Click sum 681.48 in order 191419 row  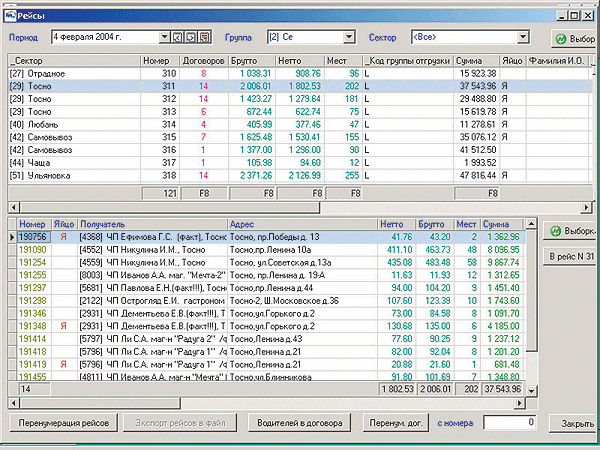506,364
